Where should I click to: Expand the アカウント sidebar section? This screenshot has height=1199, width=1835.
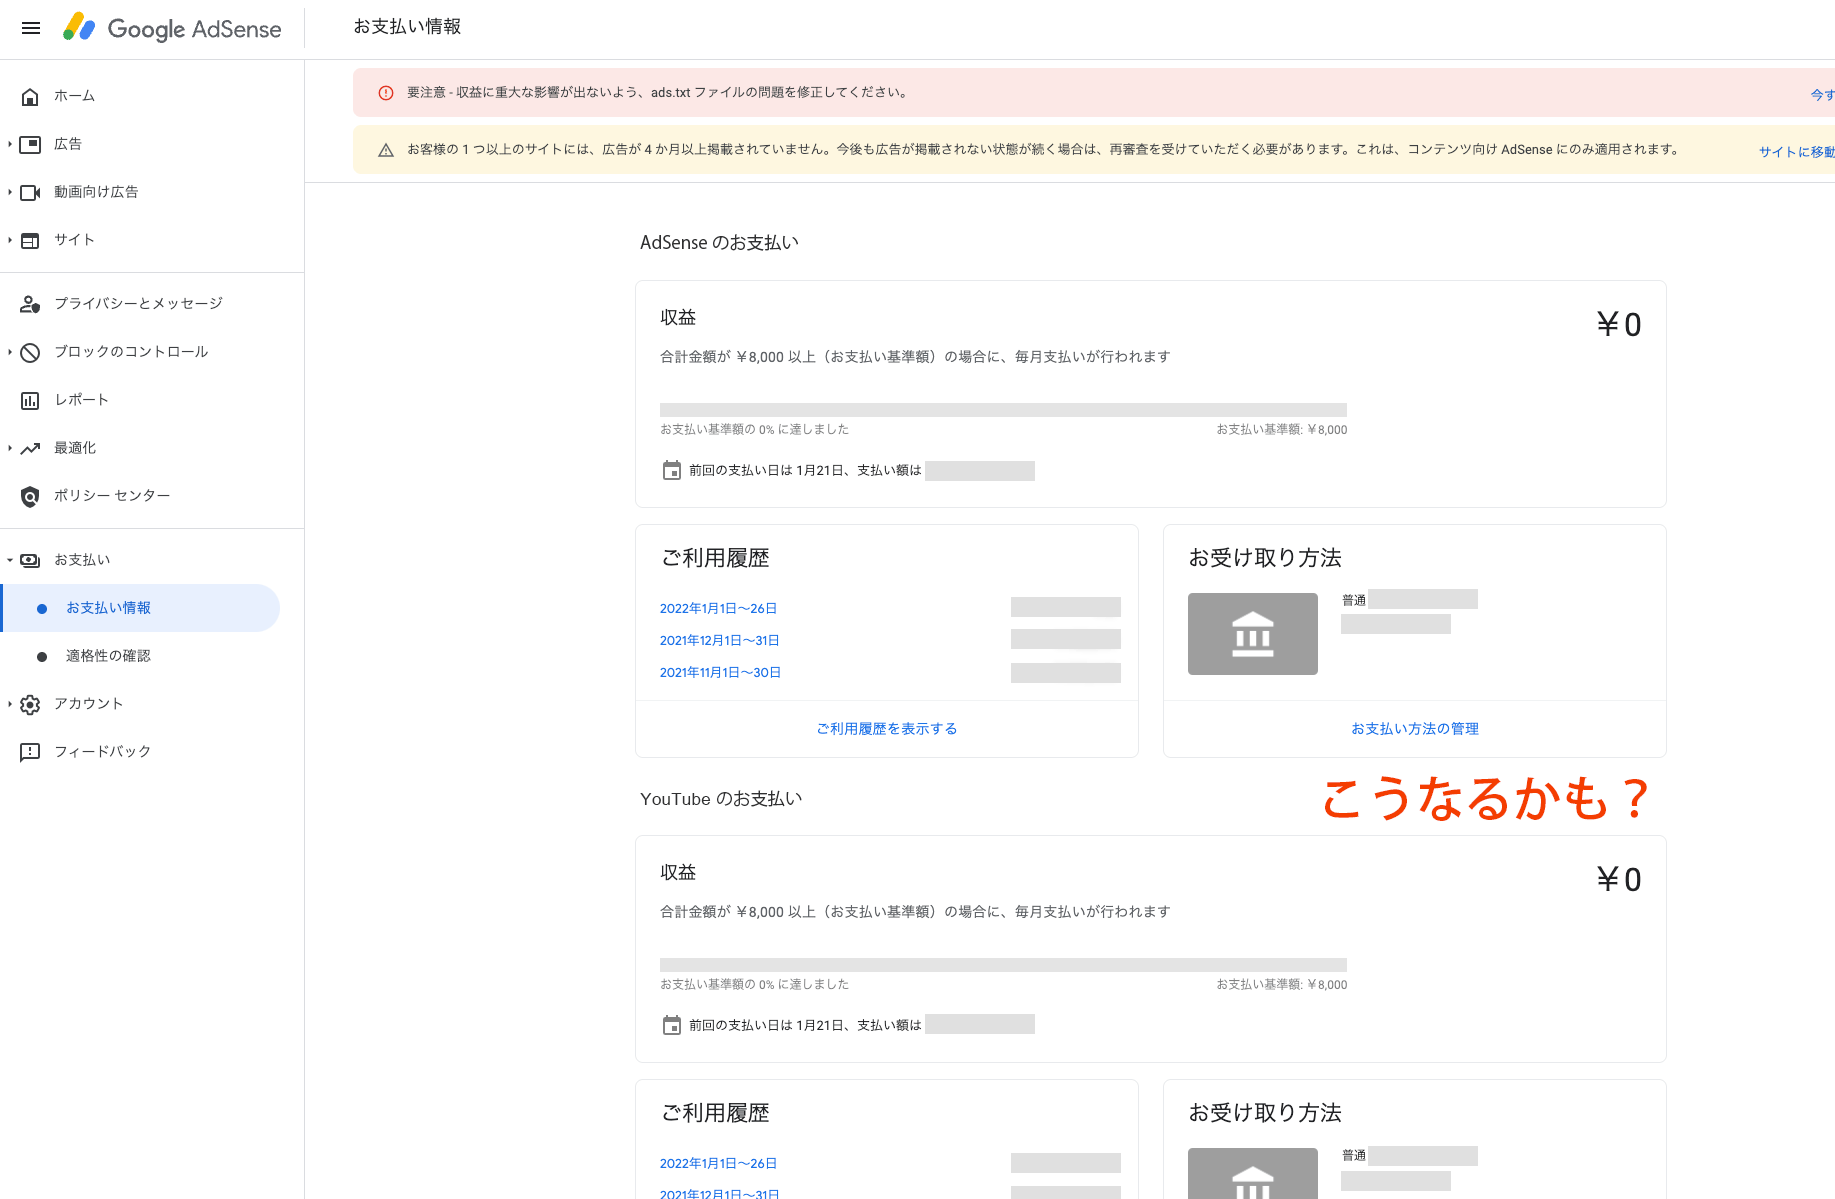point(10,704)
